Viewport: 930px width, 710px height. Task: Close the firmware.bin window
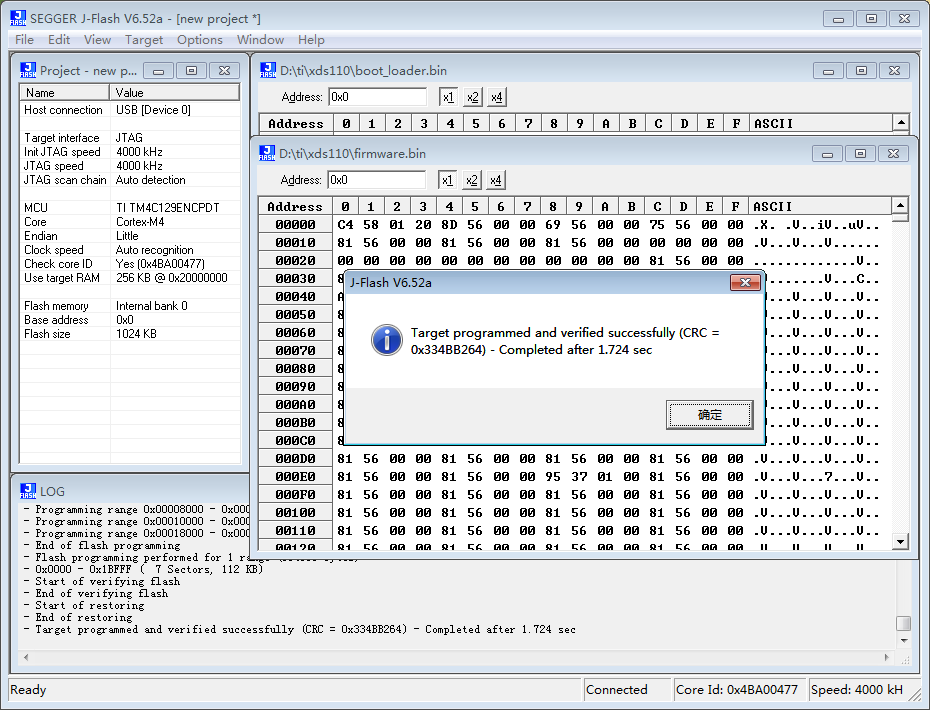893,154
